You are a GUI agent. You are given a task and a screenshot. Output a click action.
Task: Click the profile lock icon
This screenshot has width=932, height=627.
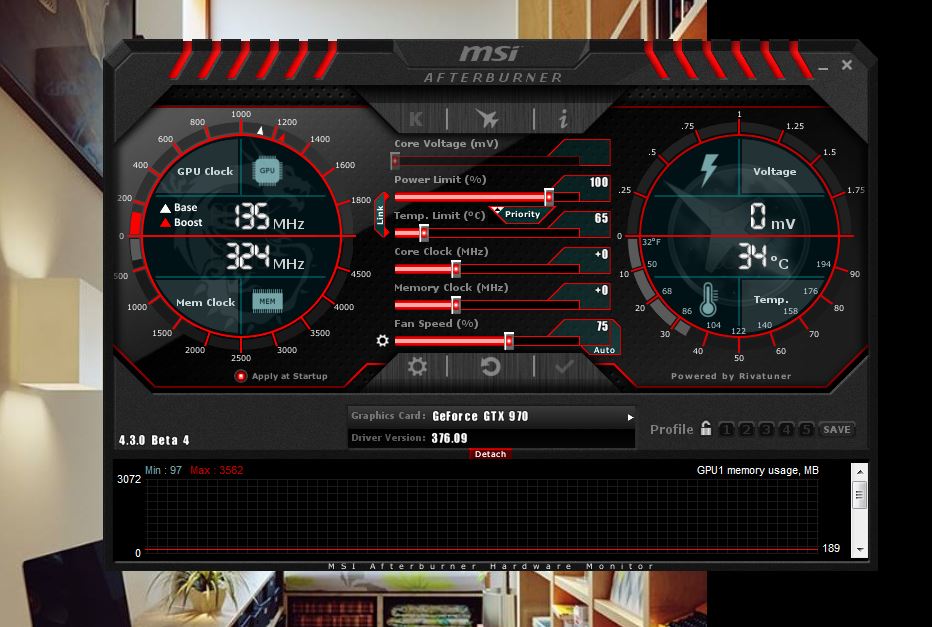(x=706, y=429)
